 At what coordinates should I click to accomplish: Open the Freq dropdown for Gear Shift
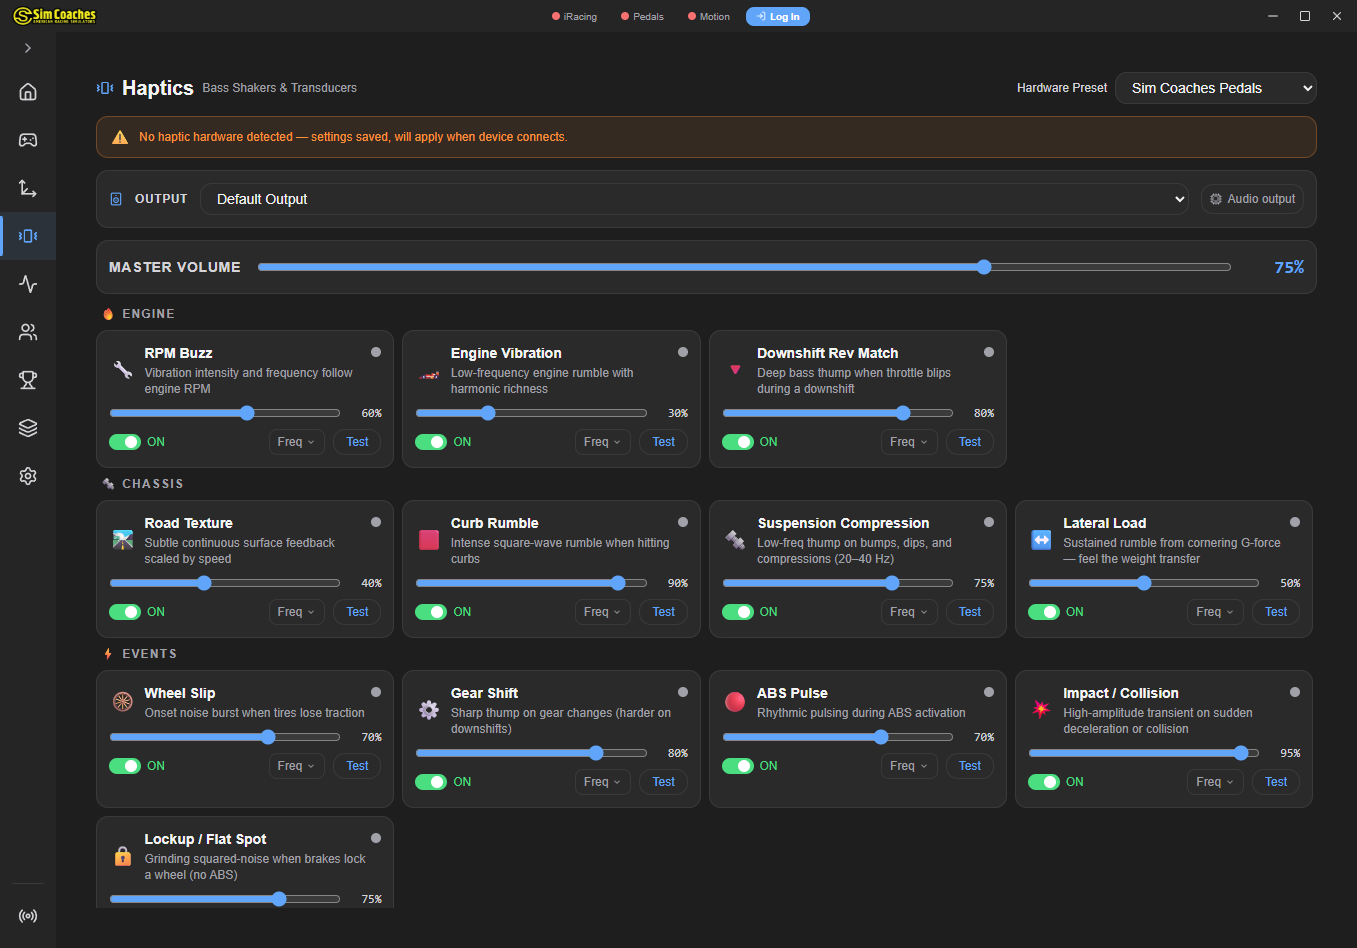click(602, 782)
